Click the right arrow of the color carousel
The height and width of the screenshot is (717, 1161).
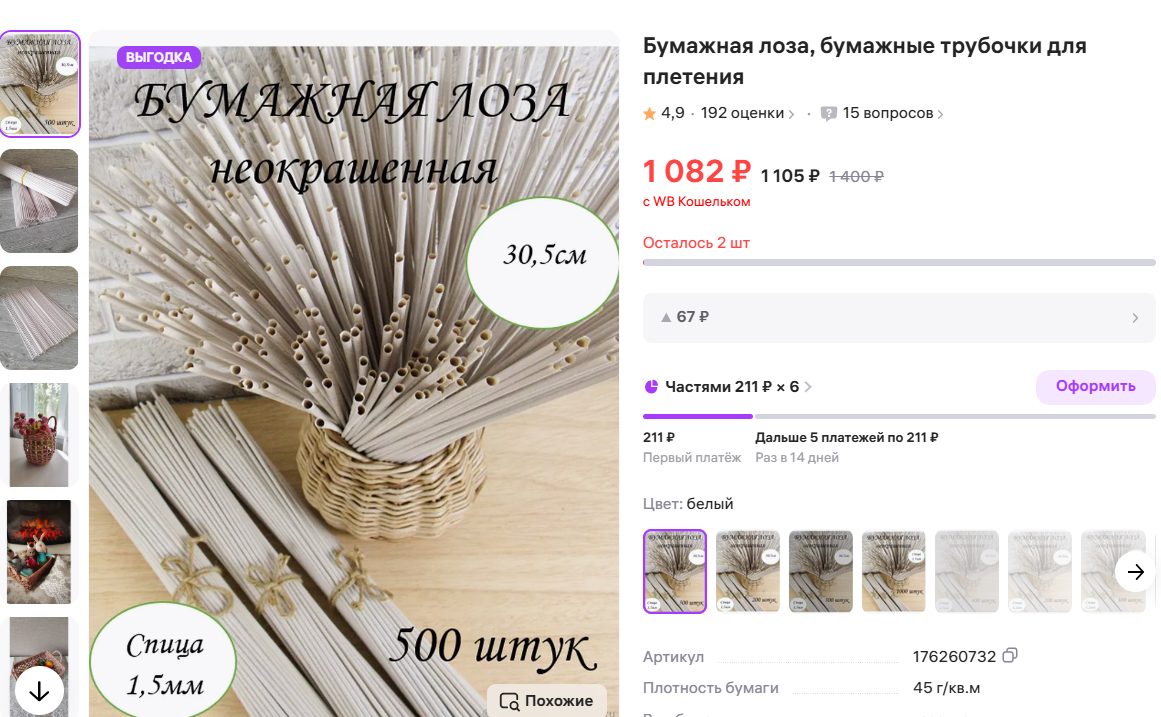click(x=1136, y=572)
